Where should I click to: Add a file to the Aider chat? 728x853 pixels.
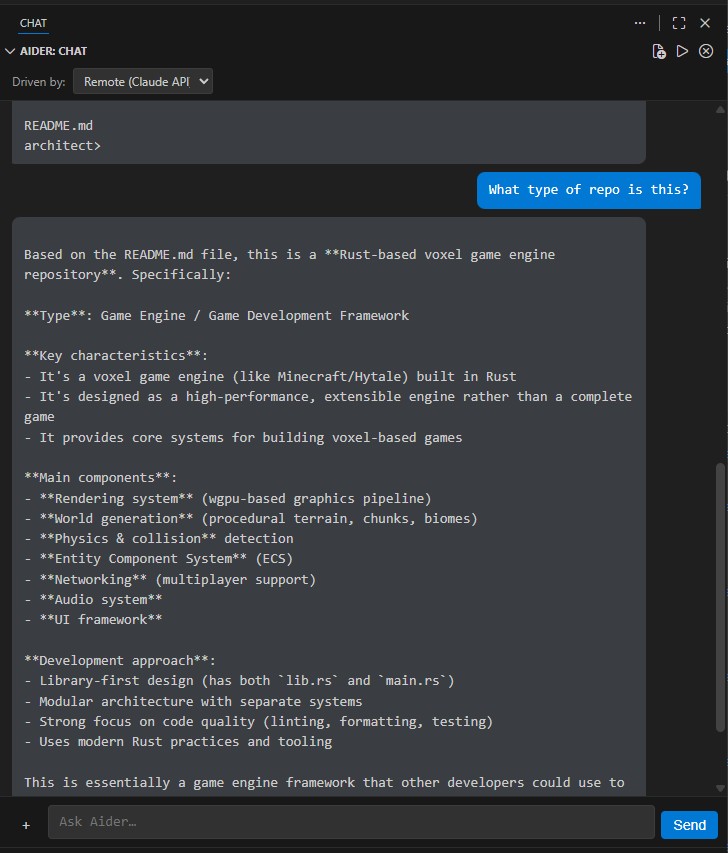(x=660, y=51)
